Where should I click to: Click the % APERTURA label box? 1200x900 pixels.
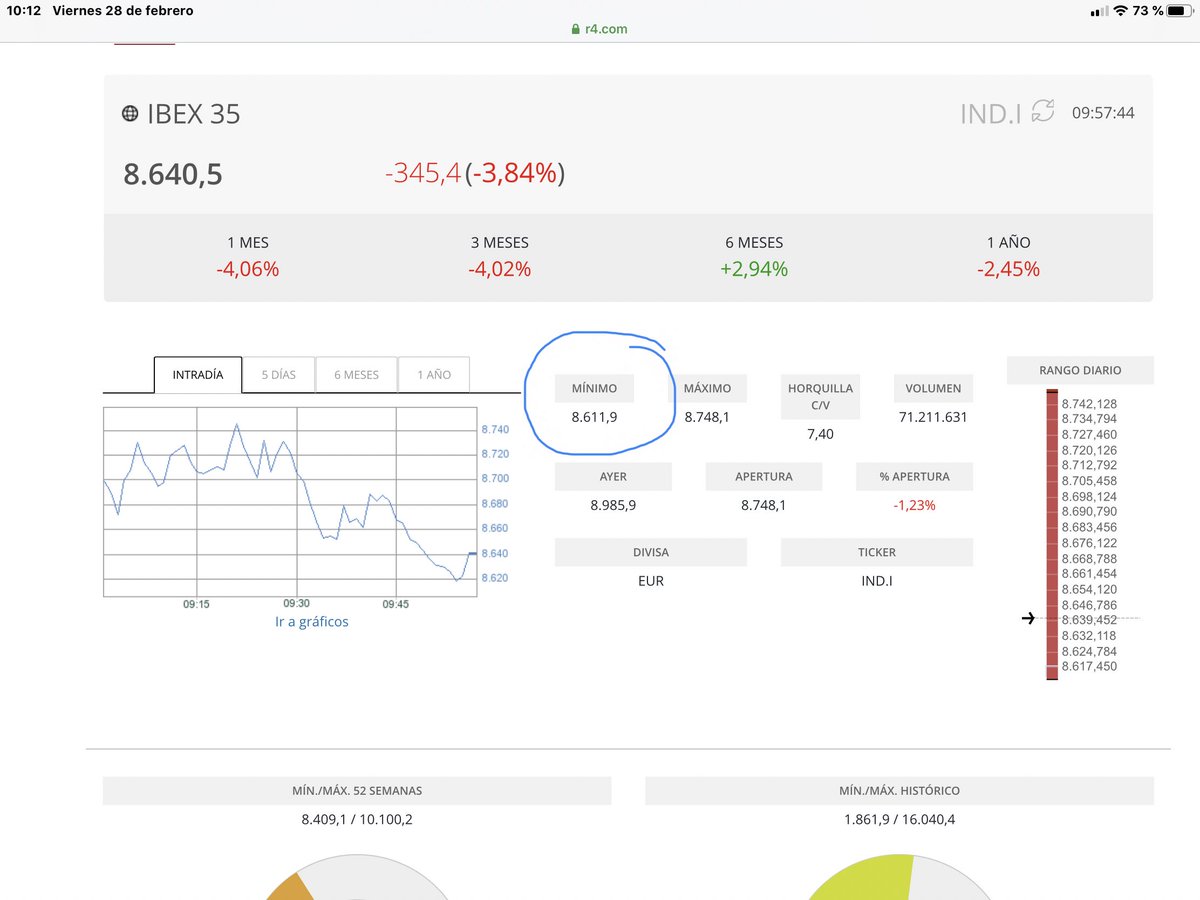pyautogui.click(x=914, y=477)
